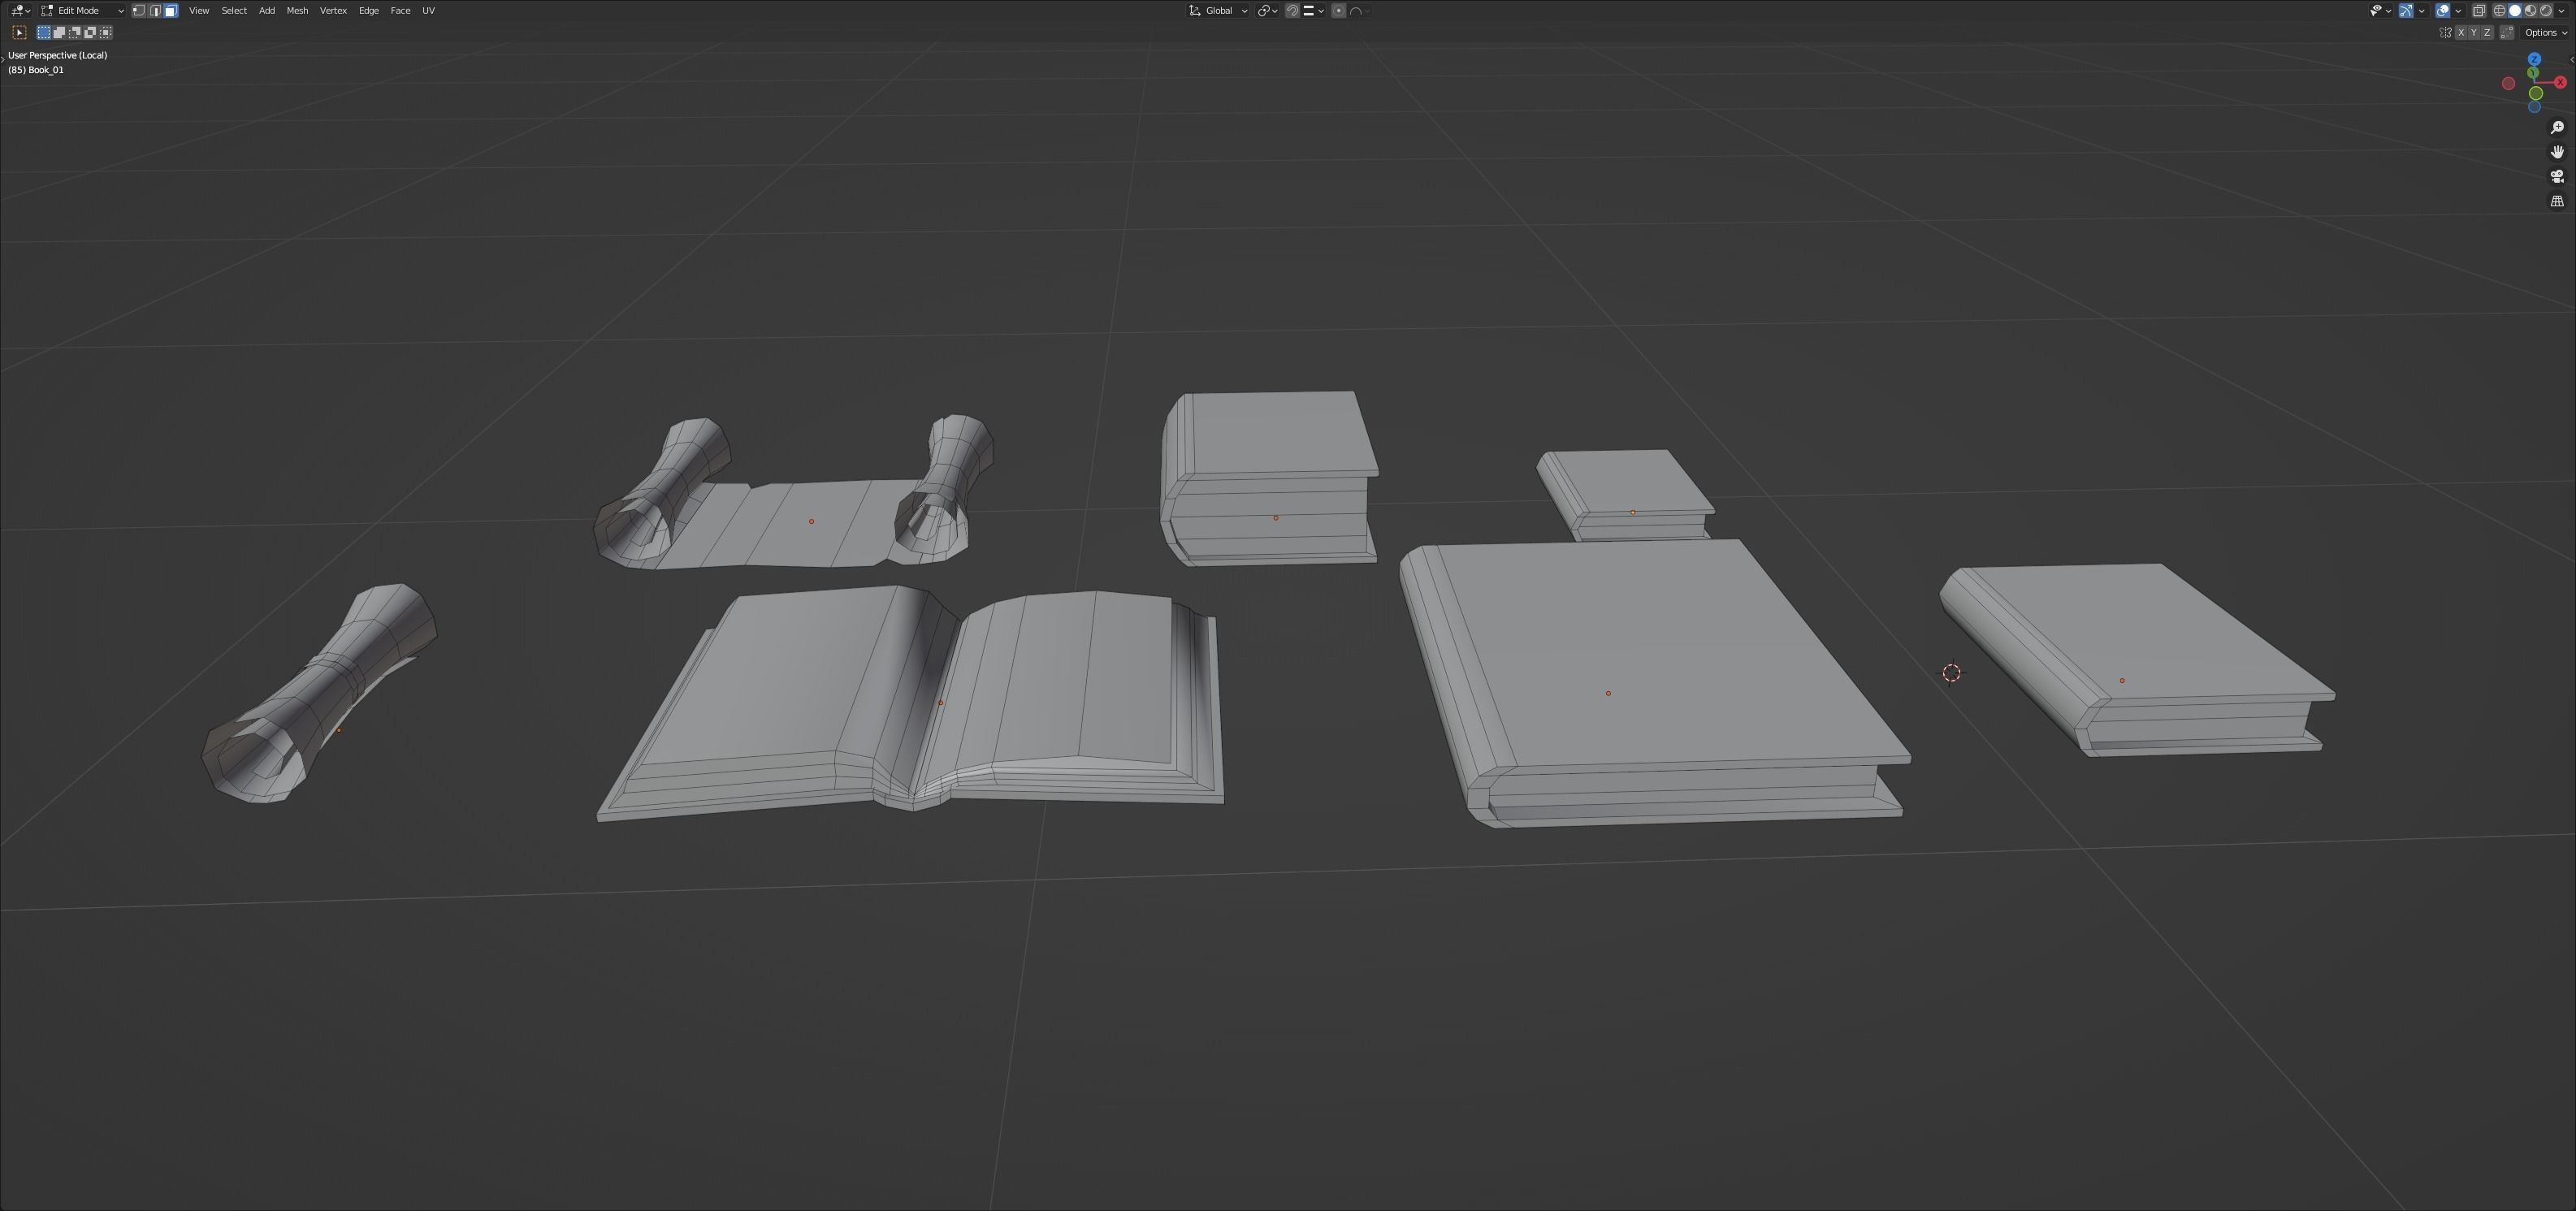Viewport: 2576px width, 1211px height.
Task: Open the Add menu
Action: click(x=267, y=10)
